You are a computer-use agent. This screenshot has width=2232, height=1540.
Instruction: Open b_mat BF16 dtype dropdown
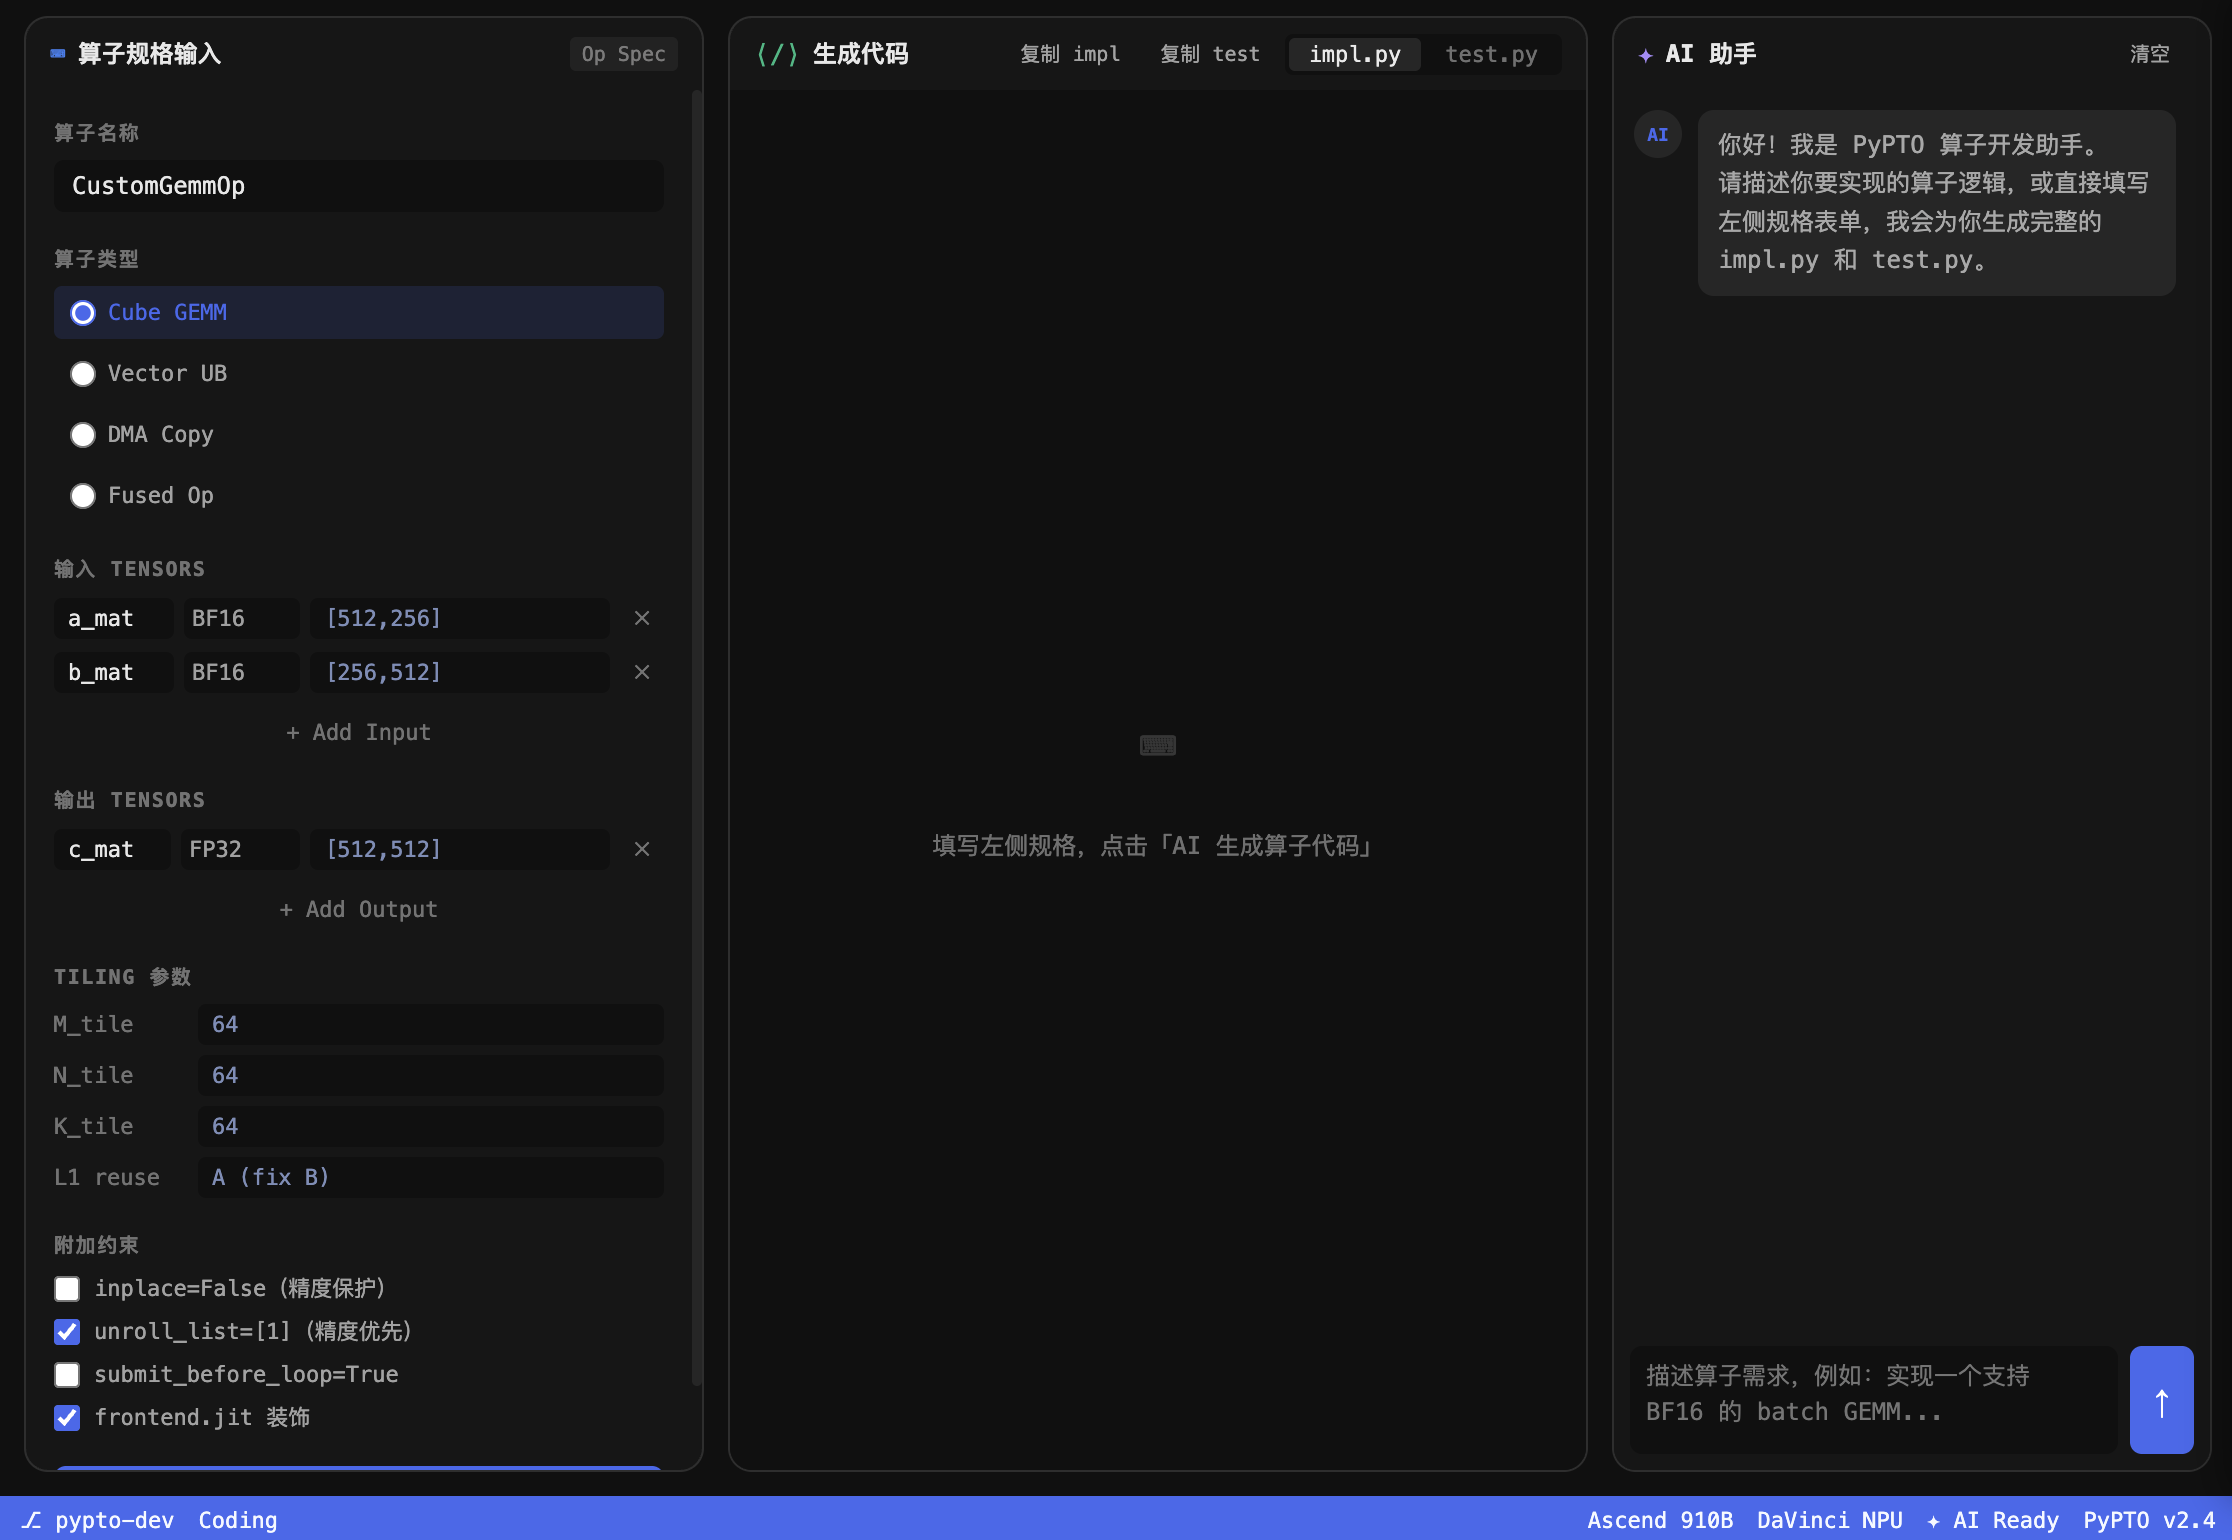(x=240, y=672)
